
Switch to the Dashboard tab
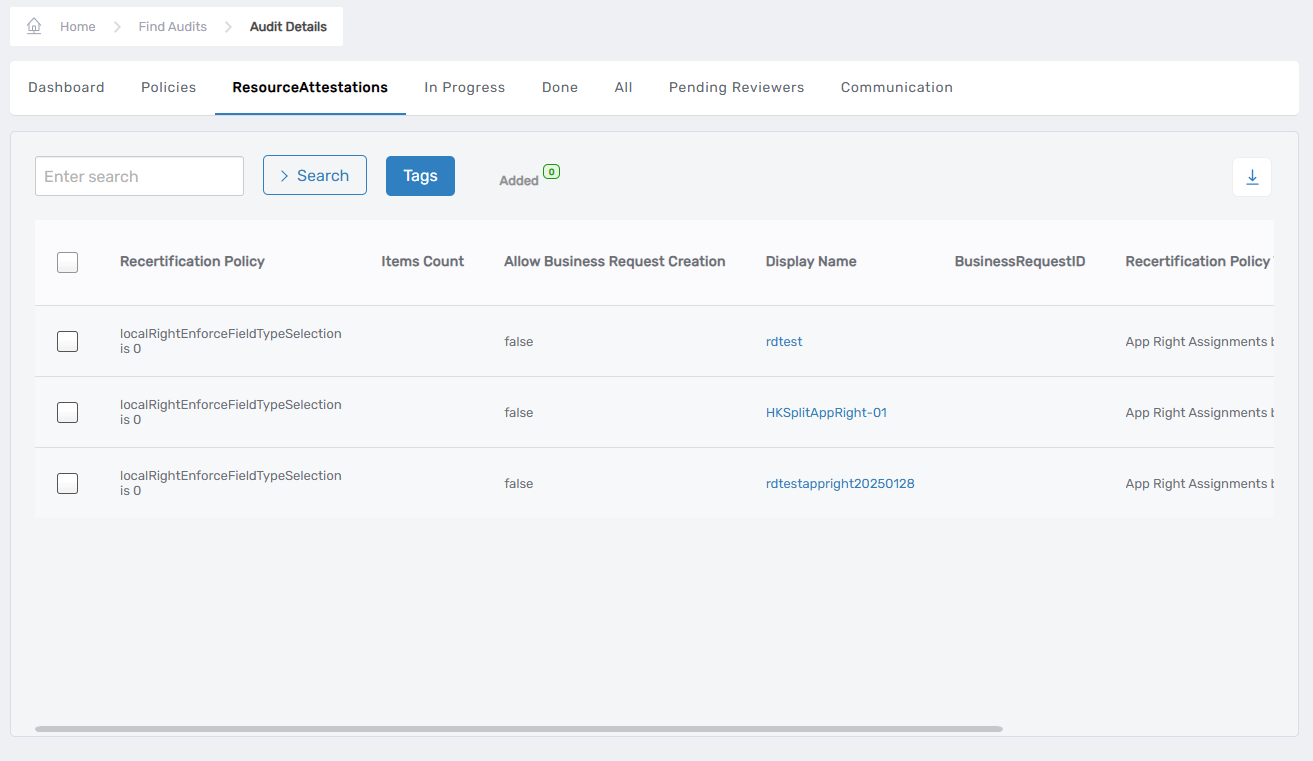click(x=66, y=88)
